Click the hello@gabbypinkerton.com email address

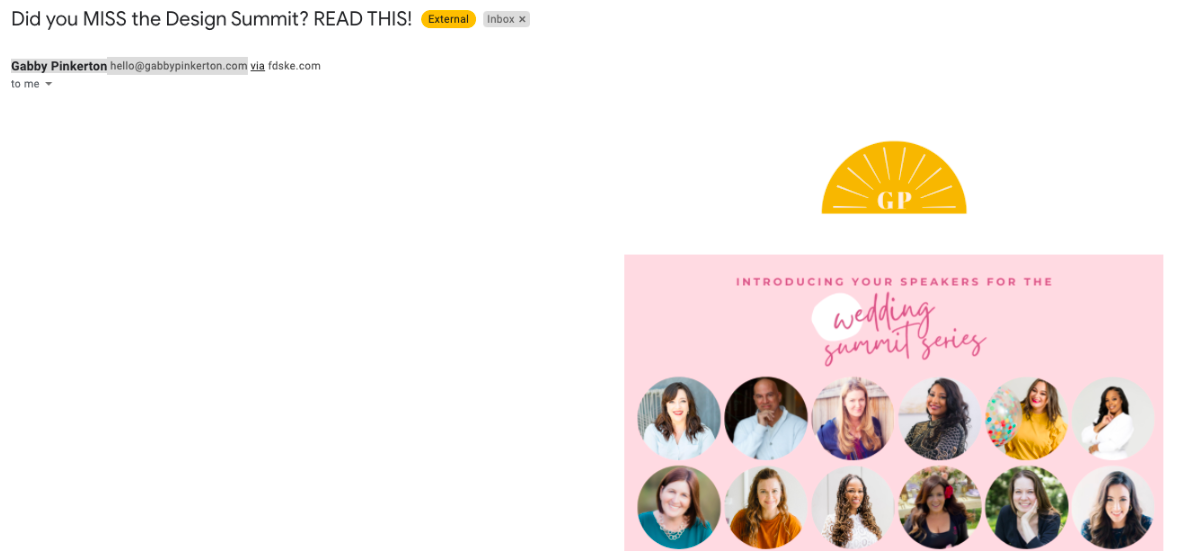coord(178,66)
